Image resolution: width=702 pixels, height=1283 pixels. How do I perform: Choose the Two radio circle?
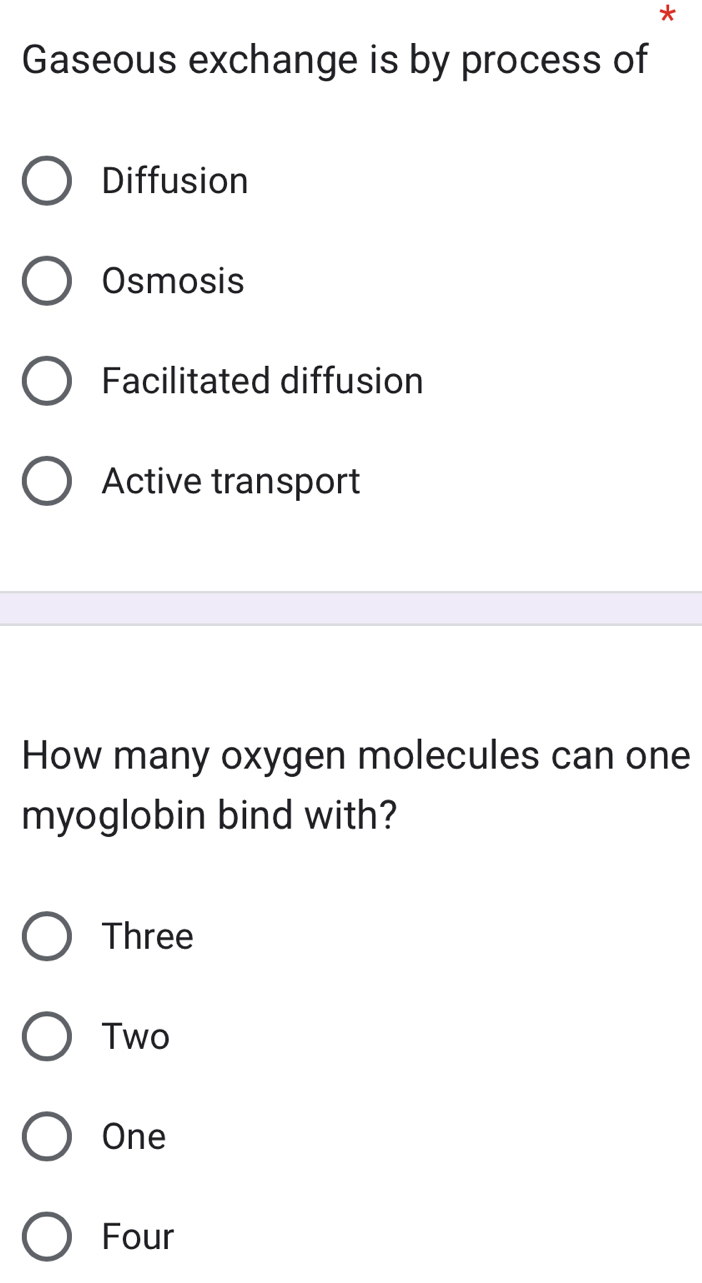pos(47,1036)
